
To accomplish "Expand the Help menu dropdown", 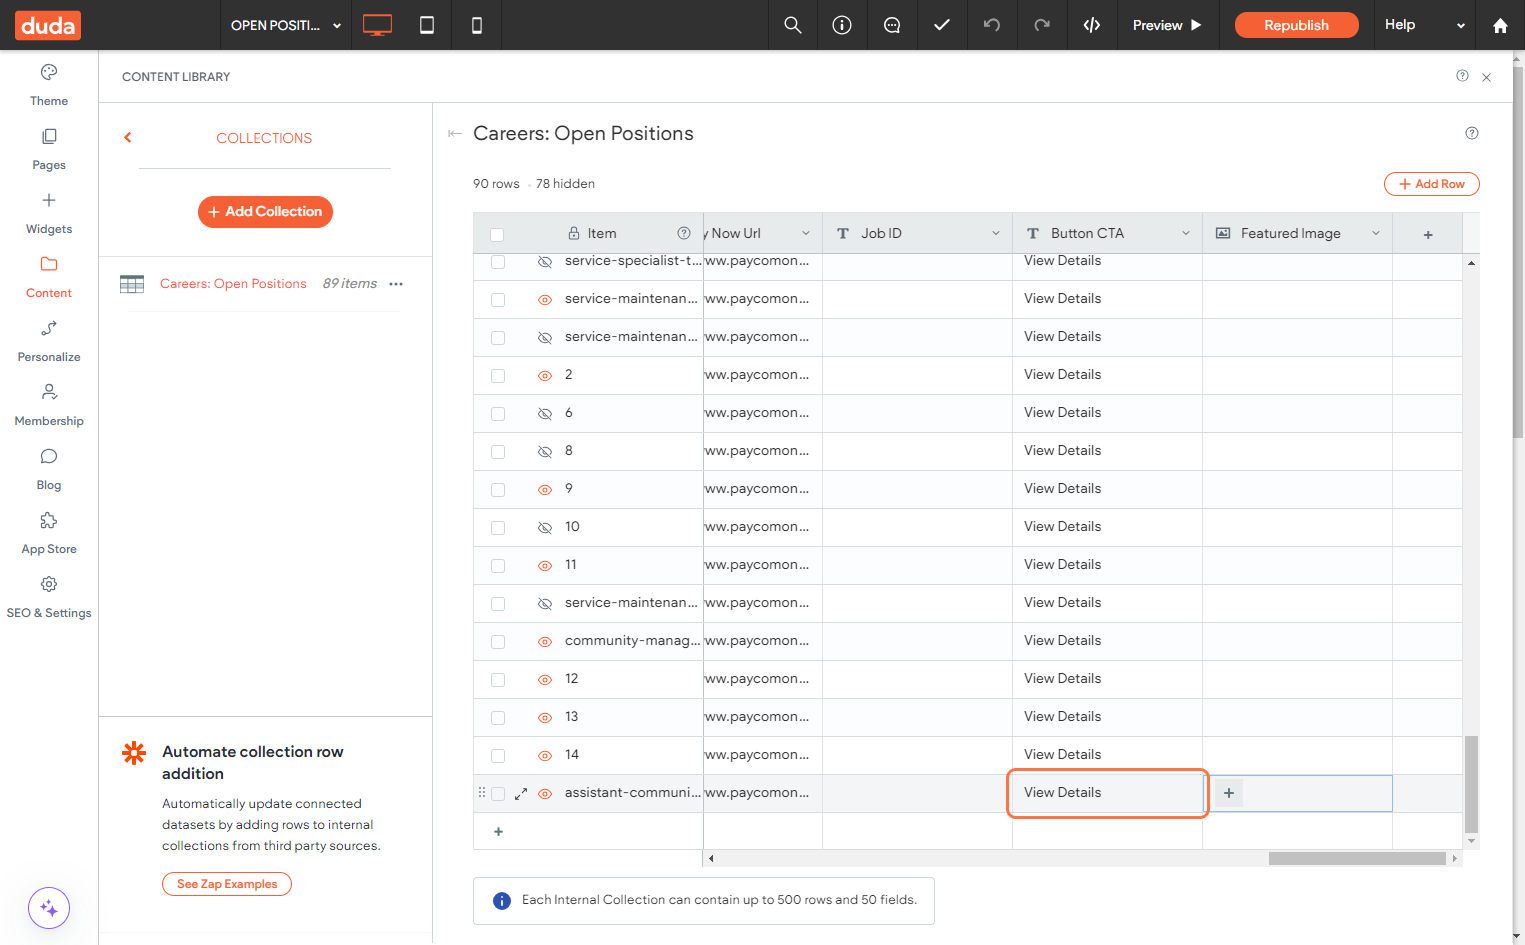I will pos(1425,25).
